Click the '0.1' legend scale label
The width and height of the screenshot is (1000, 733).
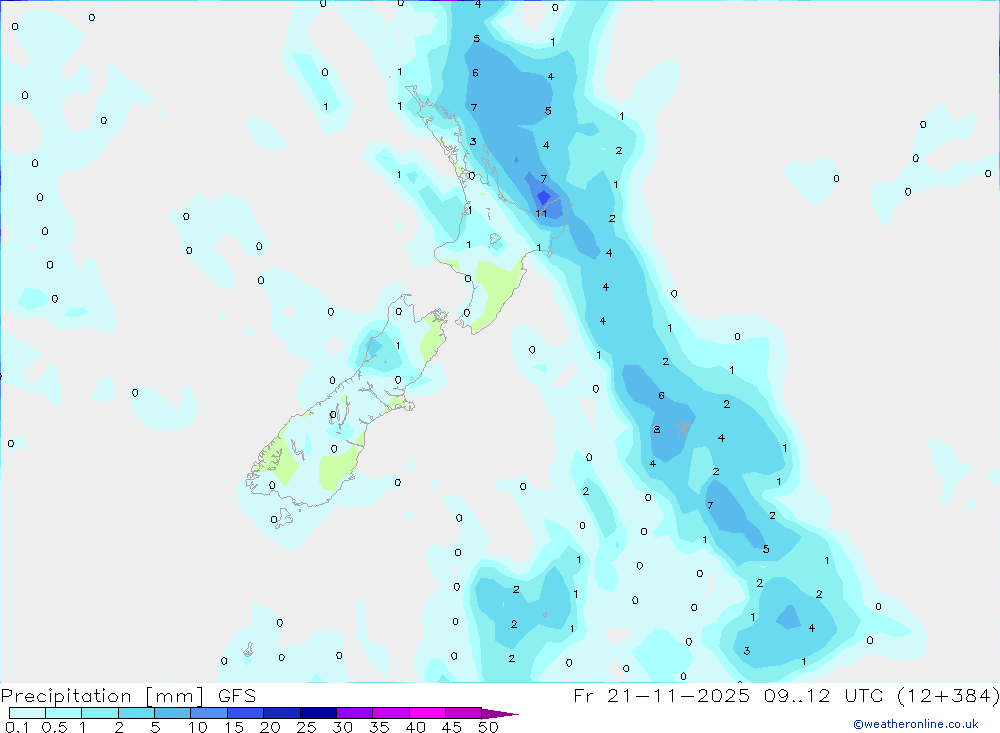pos(17,727)
